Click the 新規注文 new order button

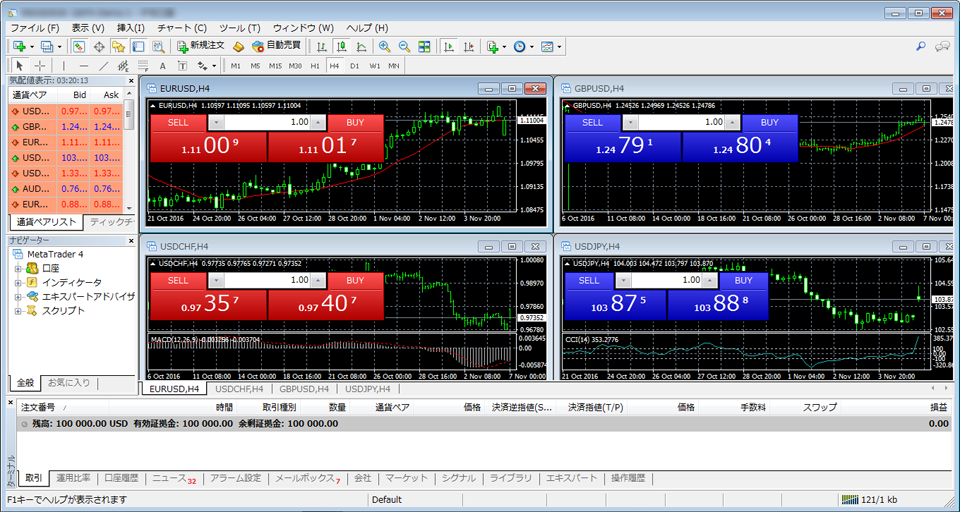pos(201,46)
